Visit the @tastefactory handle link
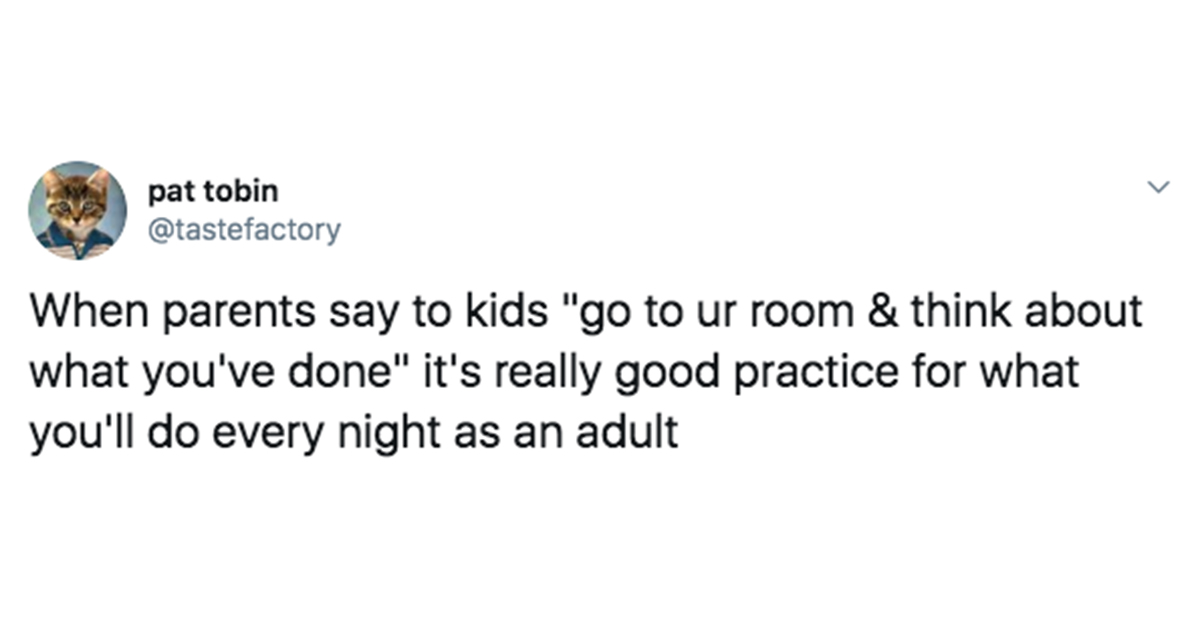Viewport: 1200px width, 628px height. point(243,231)
